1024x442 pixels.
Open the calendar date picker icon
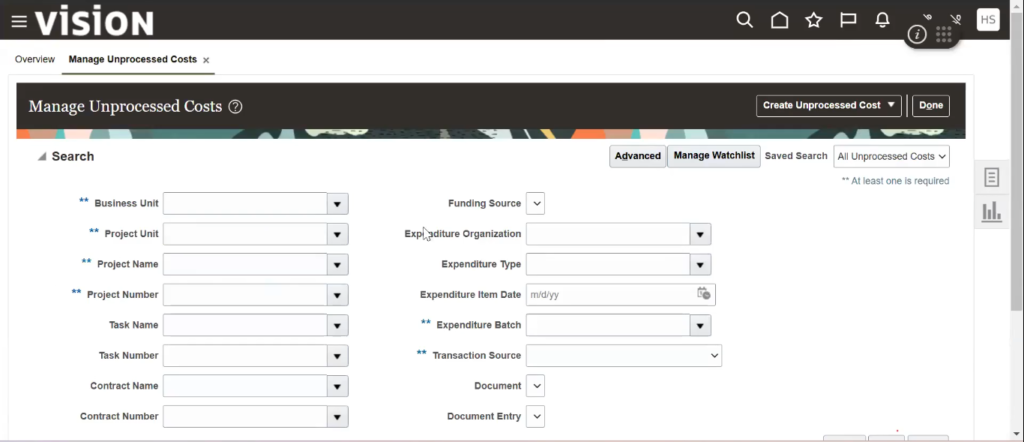703,294
